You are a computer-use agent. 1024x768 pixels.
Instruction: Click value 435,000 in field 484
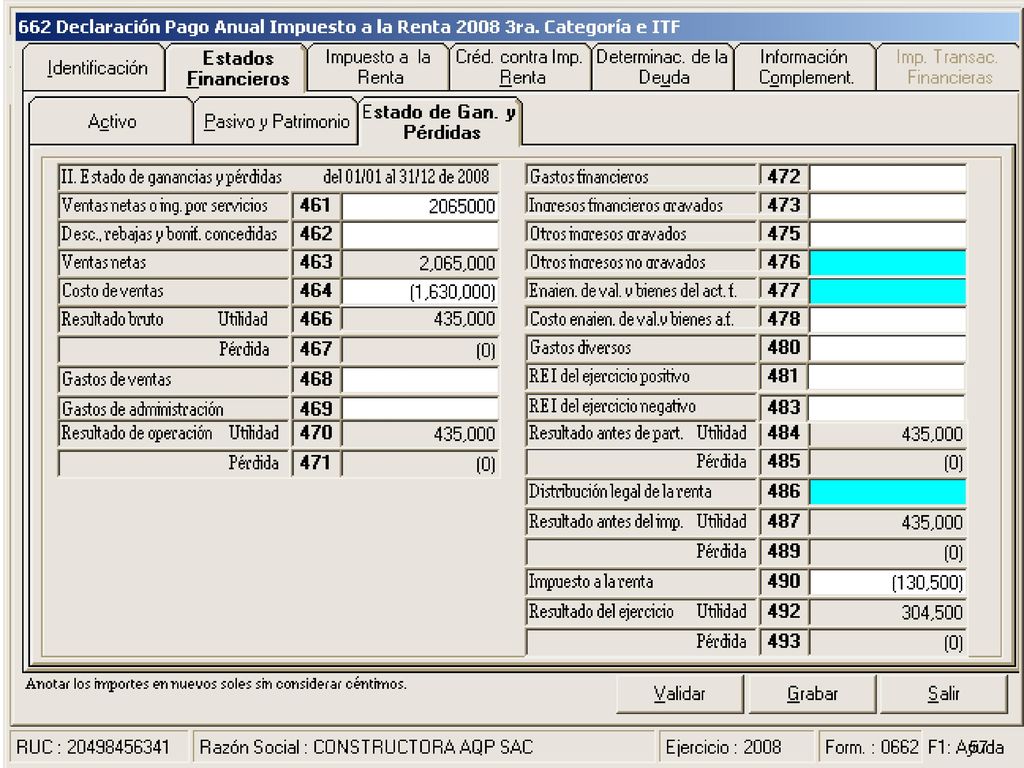click(932, 434)
